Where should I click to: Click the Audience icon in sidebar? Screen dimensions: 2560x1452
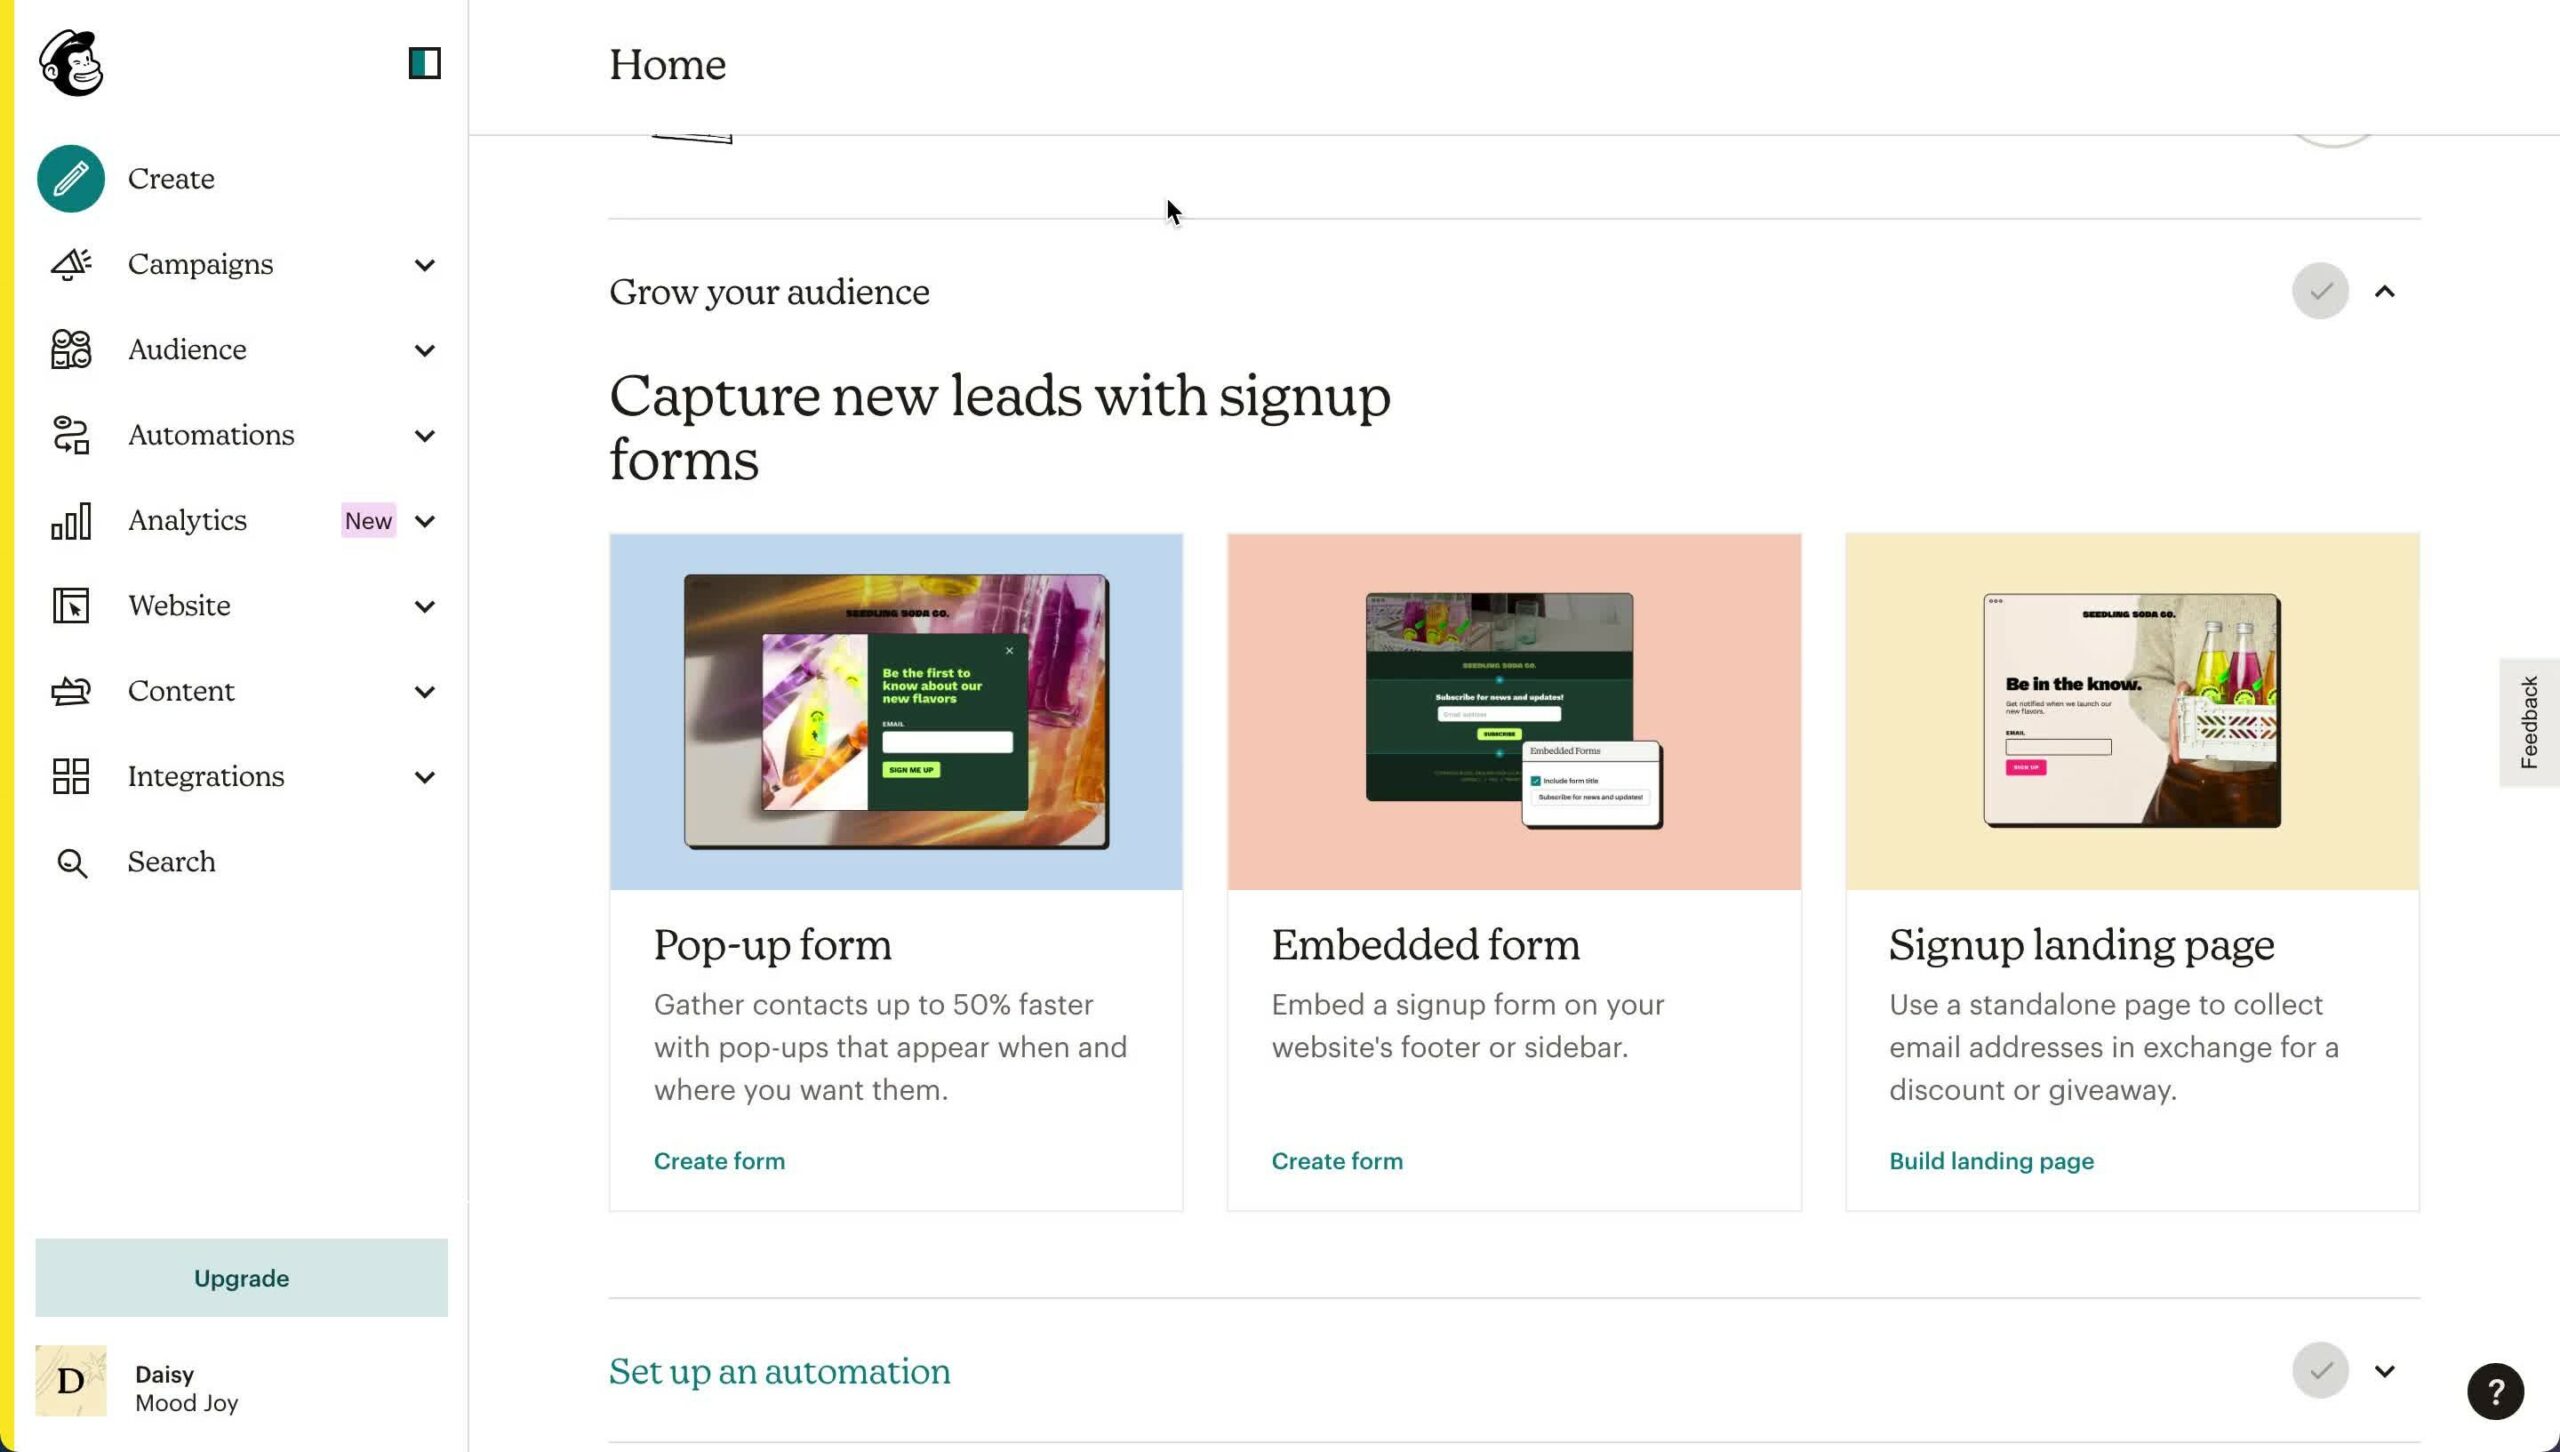click(x=70, y=348)
